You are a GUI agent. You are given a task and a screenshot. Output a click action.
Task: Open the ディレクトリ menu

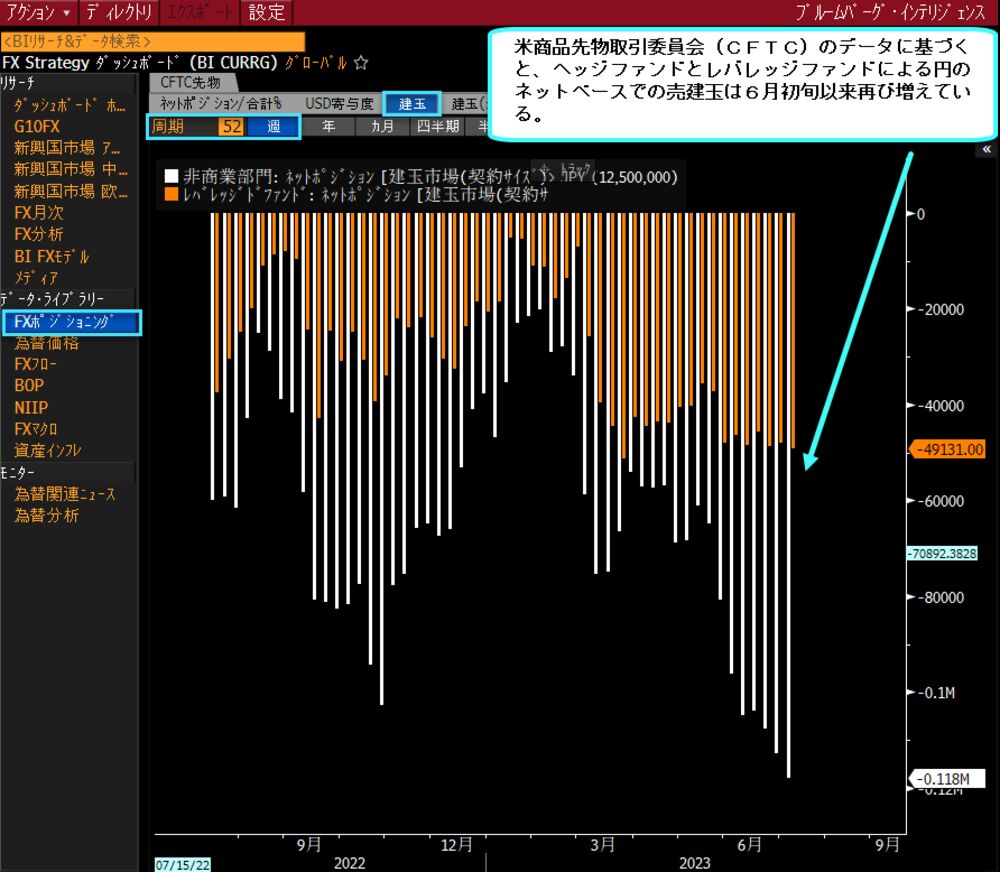click(119, 12)
